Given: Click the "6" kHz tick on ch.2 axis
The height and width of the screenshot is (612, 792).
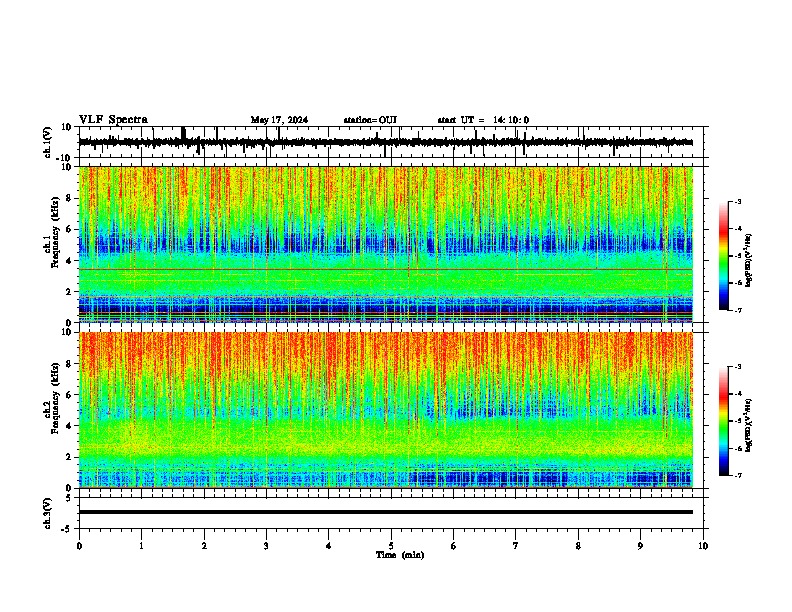Looking at the screenshot, I should pyautogui.click(x=69, y=394).
